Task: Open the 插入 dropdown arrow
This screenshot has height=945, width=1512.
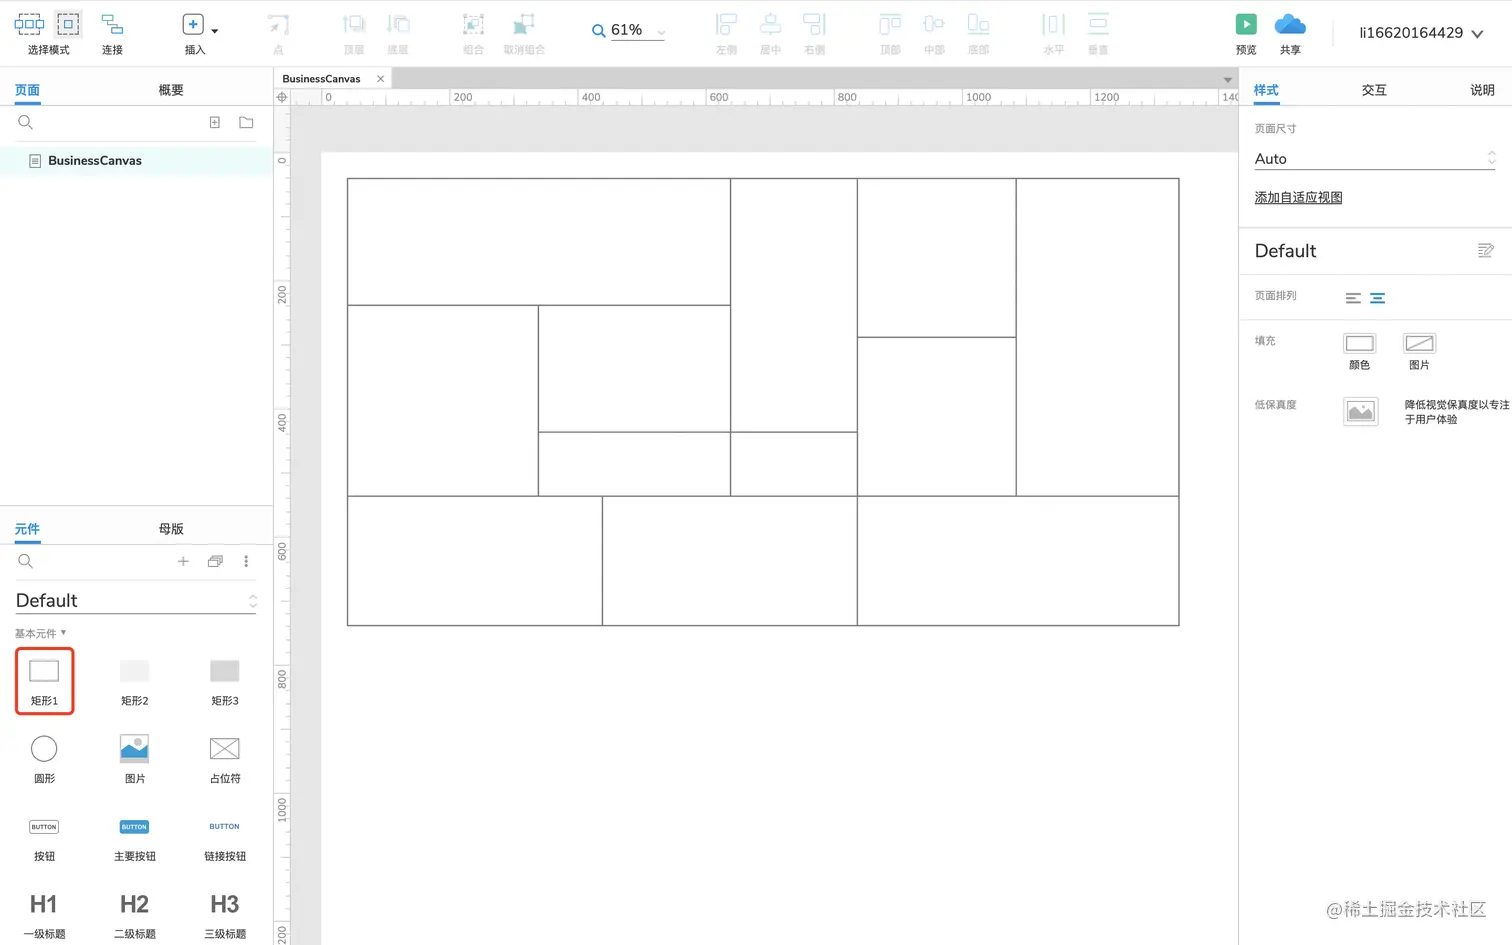Action: tap(215, 31)
